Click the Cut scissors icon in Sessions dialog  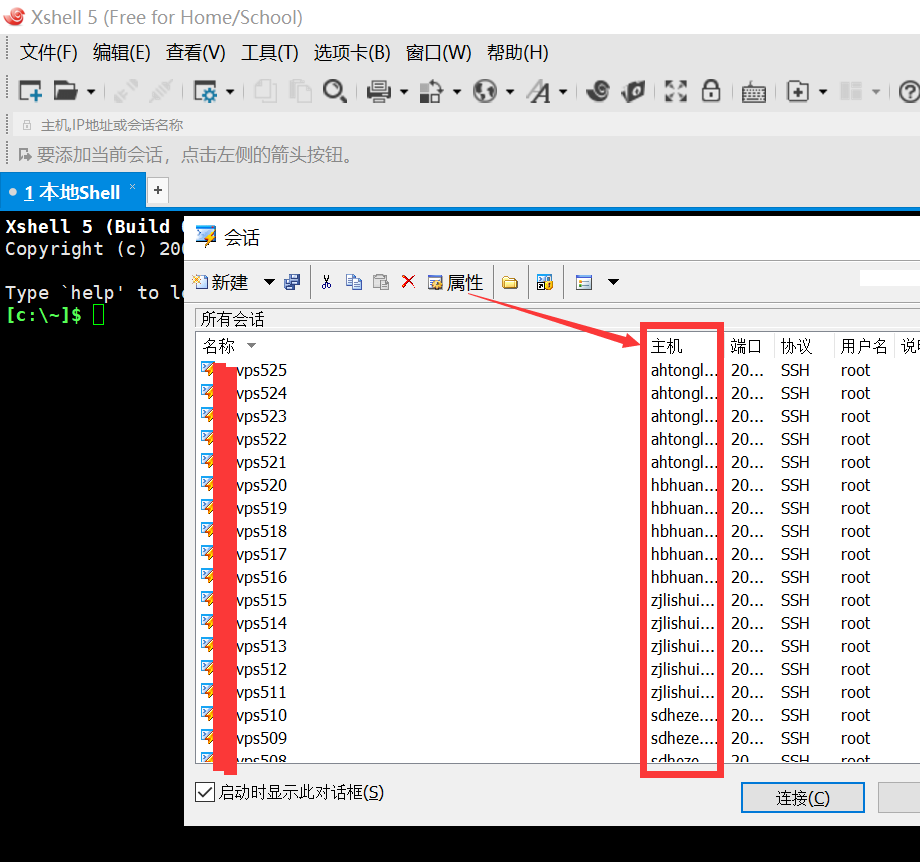click(326, 282)
